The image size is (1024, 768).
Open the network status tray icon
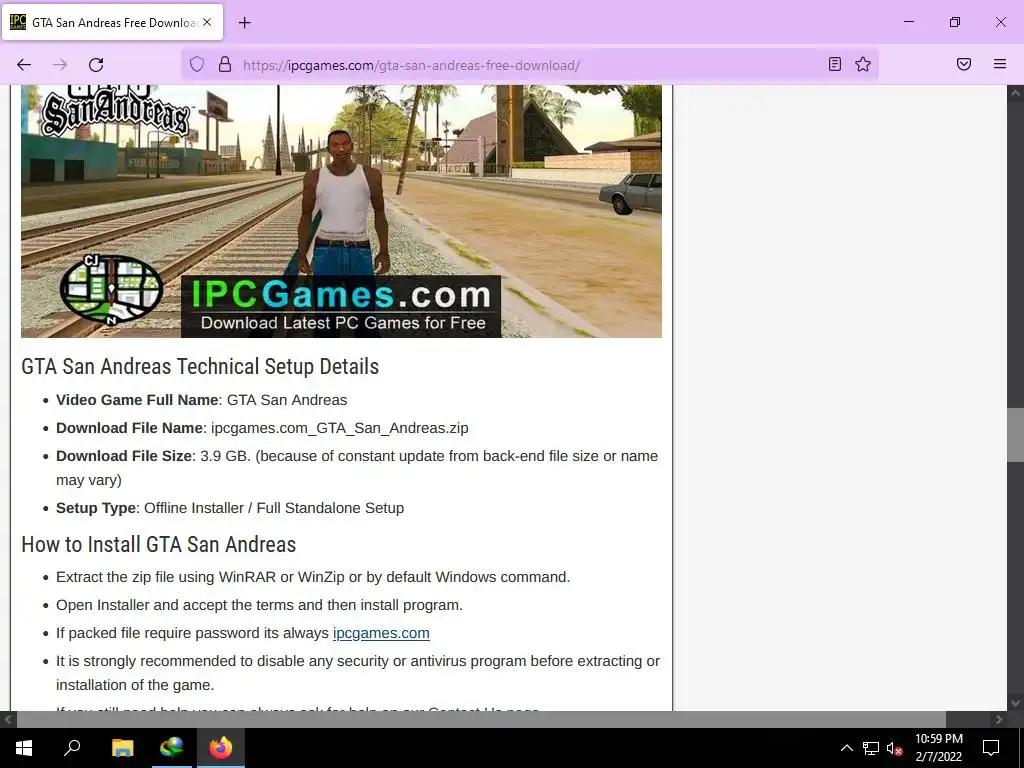871,748
